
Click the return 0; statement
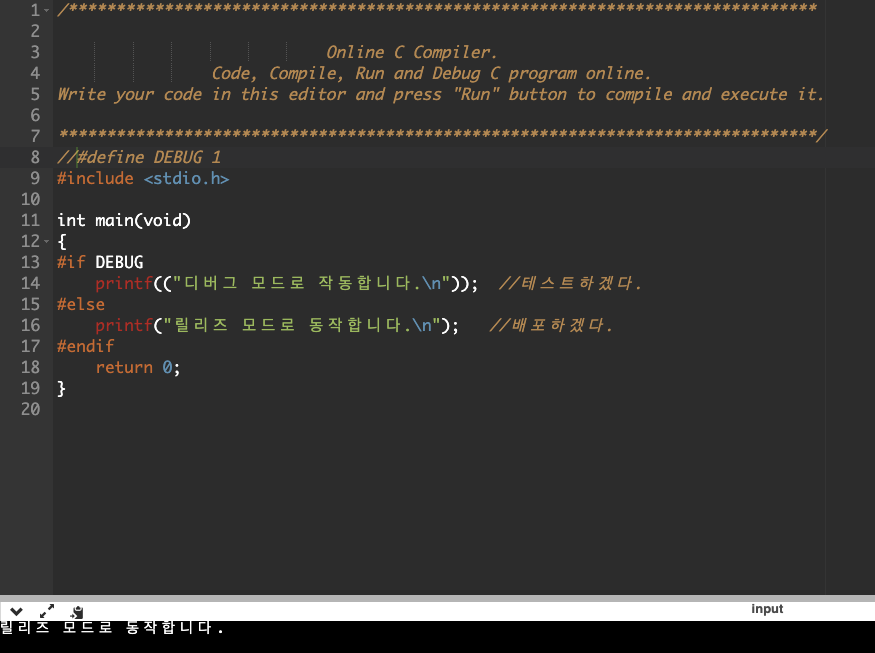138,367
